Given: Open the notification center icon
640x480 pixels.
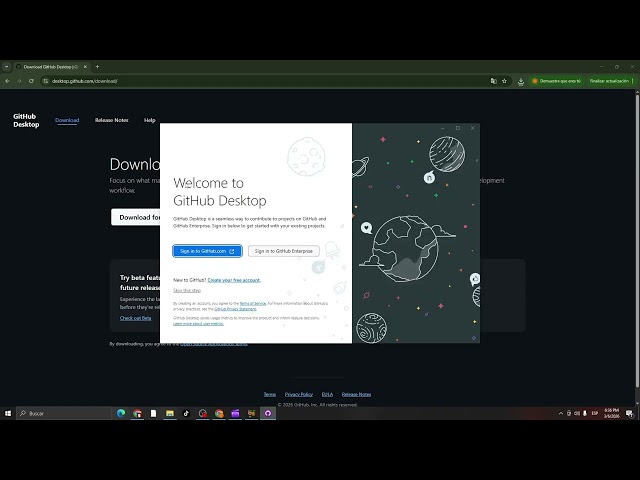Looking at the screenshot, I should point(630,413).
